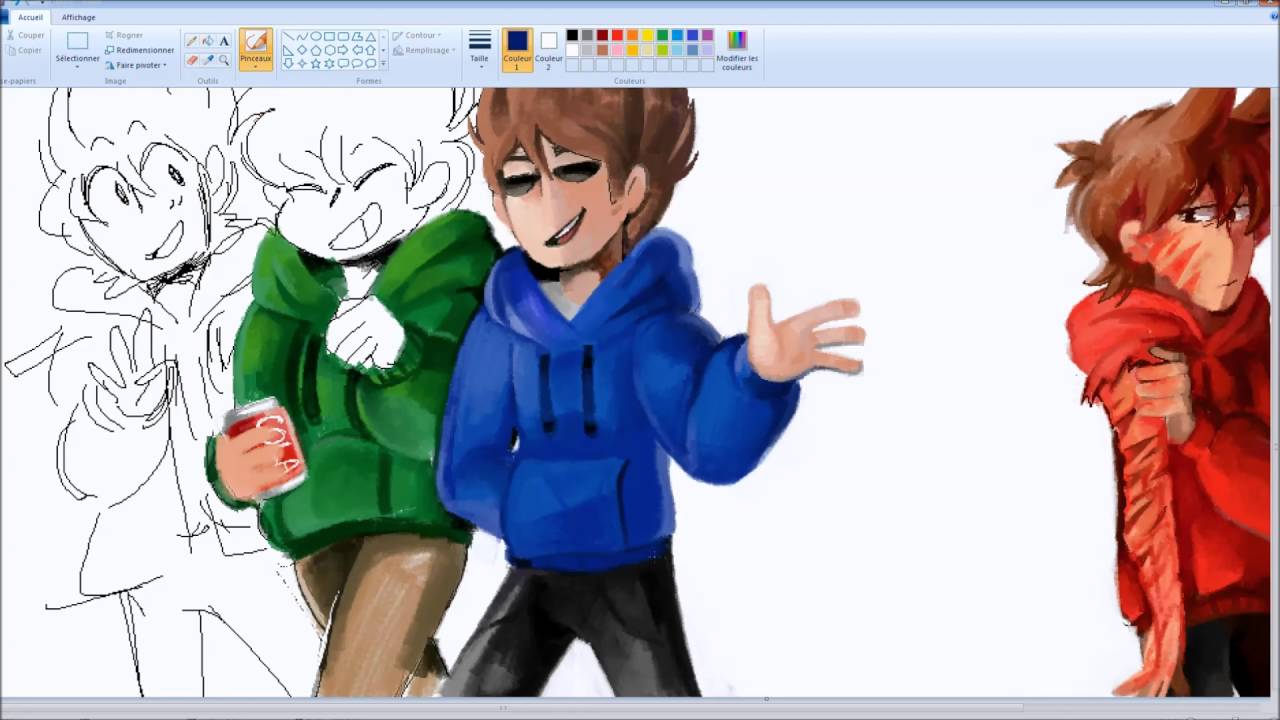Choose the right arrow shape
This screenshot has height=720, width=1280.
click(343, 50)
